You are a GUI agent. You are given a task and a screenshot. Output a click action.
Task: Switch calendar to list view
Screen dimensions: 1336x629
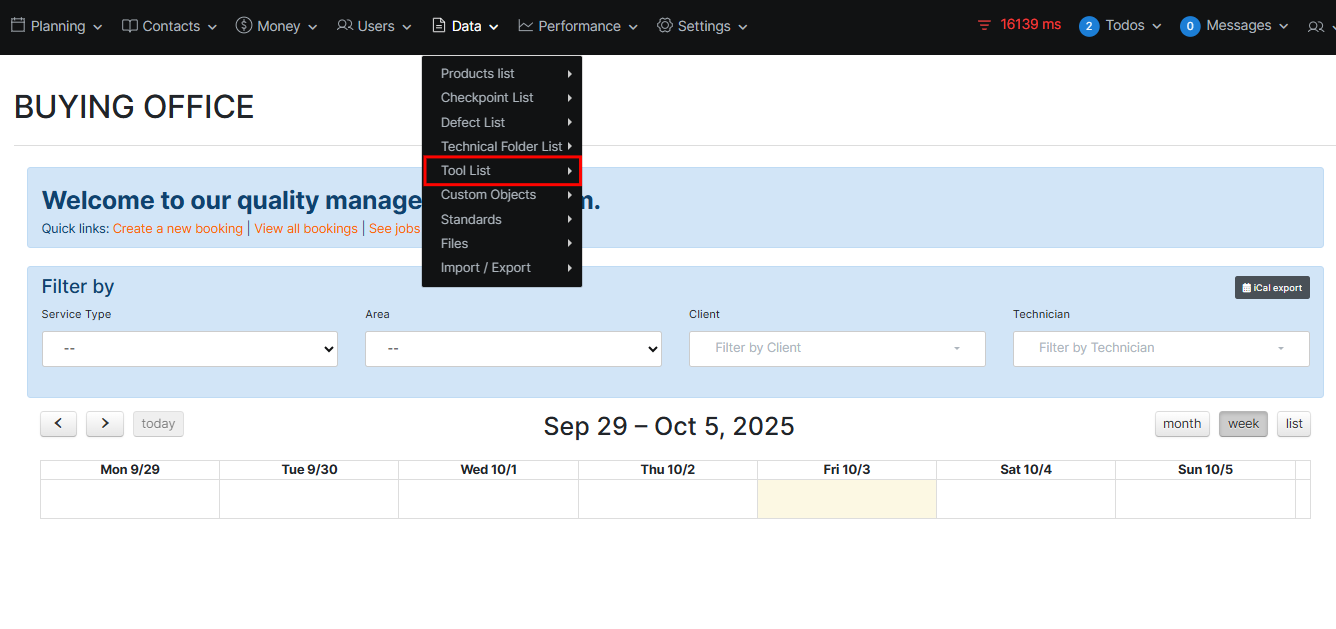(x=1294, y=424)
